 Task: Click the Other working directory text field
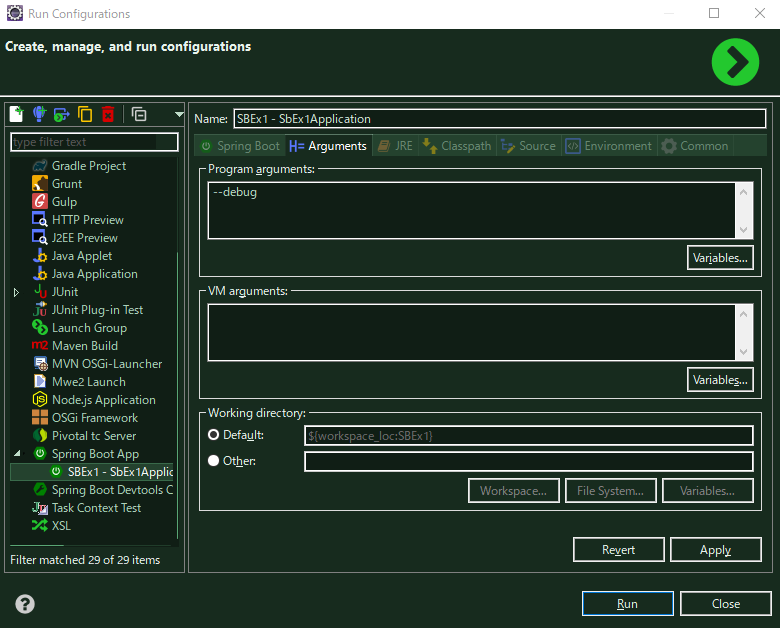coord(529,461)
